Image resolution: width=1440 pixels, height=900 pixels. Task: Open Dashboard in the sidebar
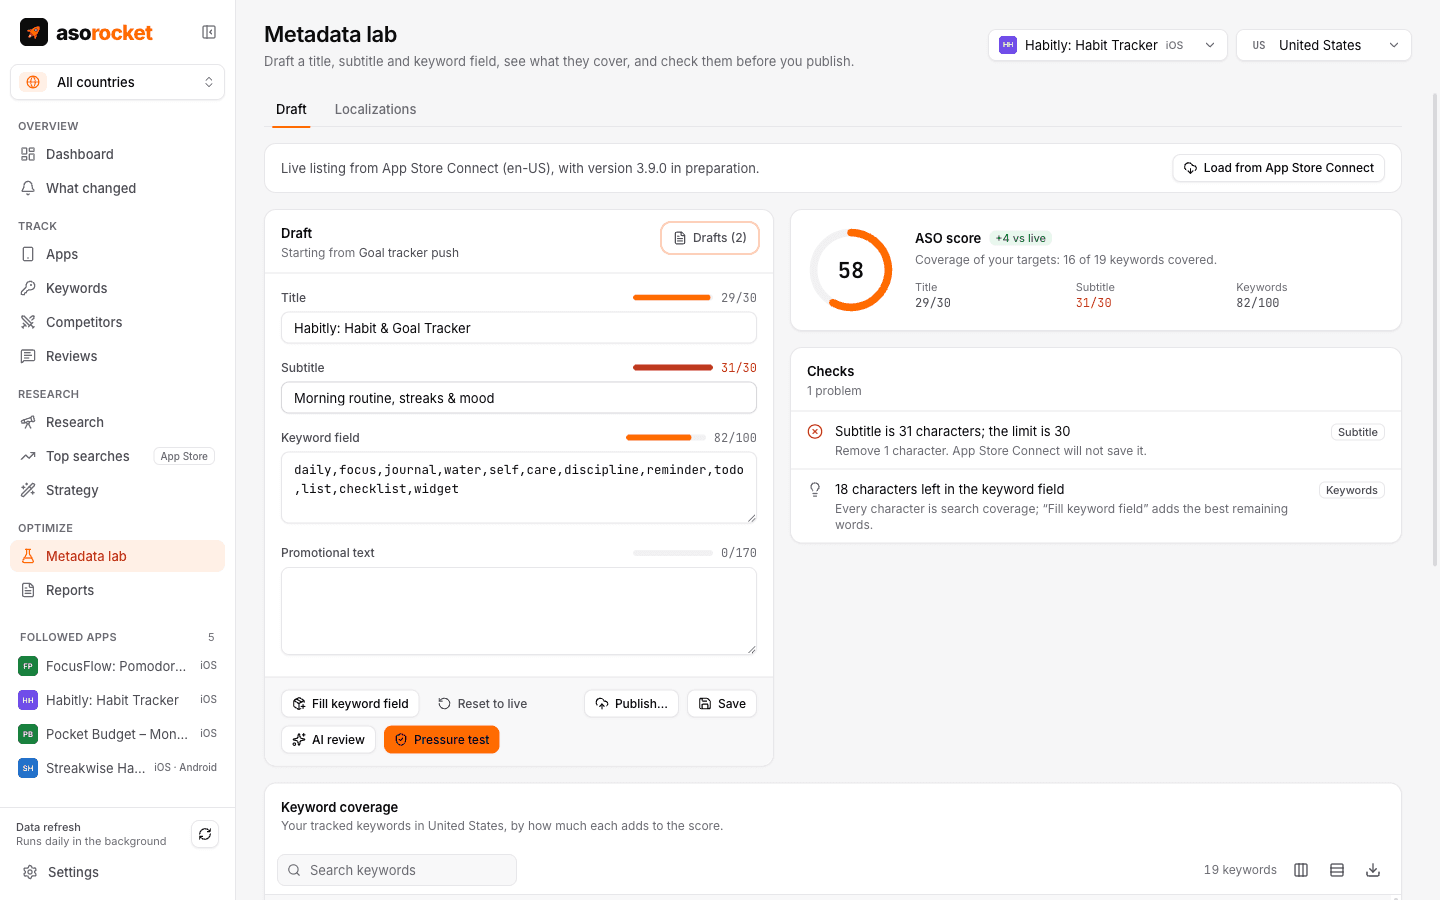[x=117, y=154]
